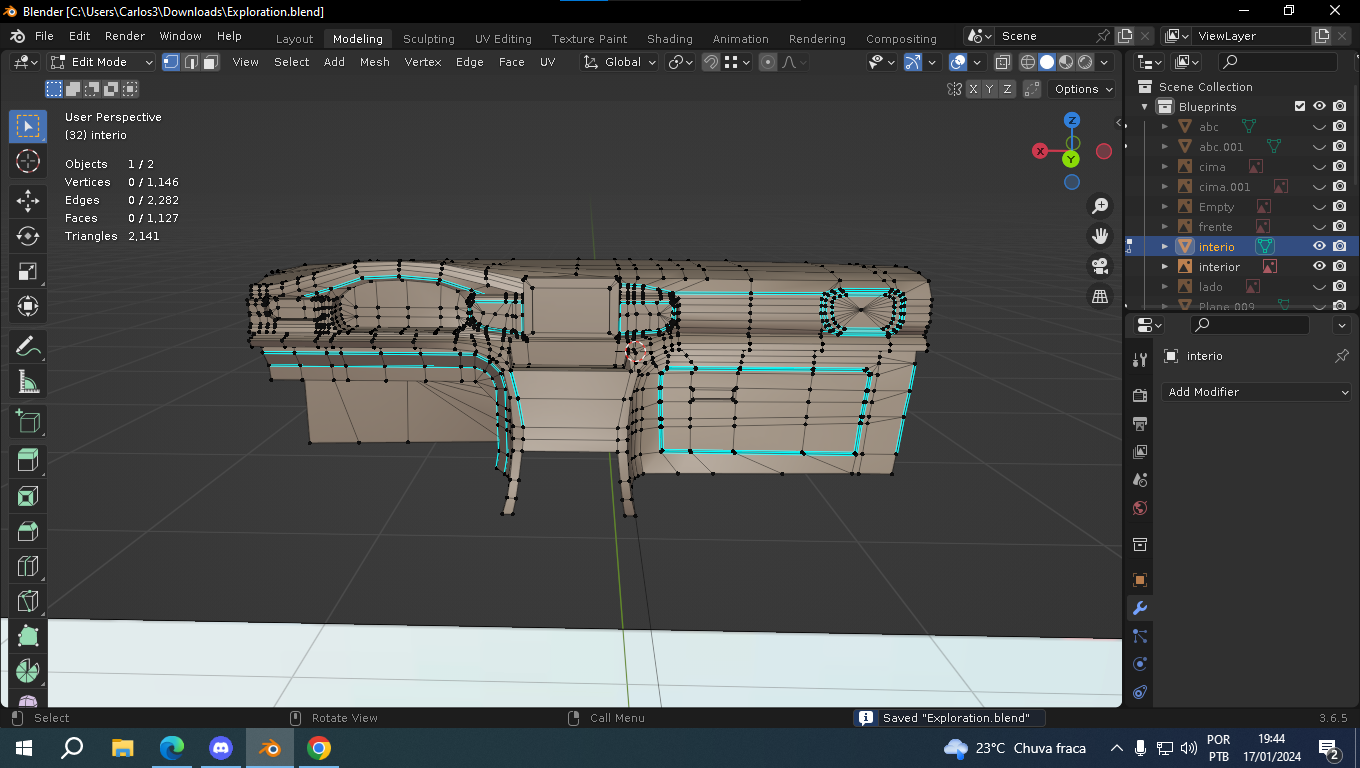Activate the Extrude Region tool

tap(28, 460)
